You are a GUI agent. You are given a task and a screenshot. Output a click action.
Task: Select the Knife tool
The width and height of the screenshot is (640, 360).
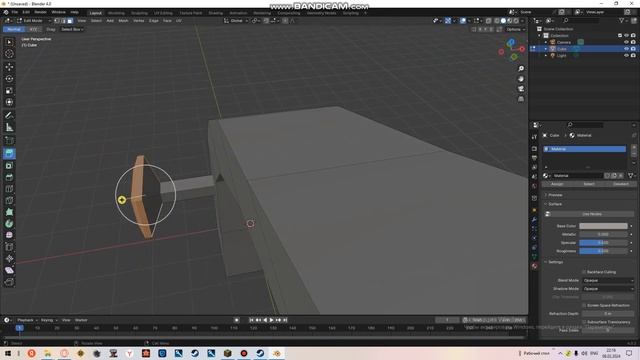(x=9, y=200)
